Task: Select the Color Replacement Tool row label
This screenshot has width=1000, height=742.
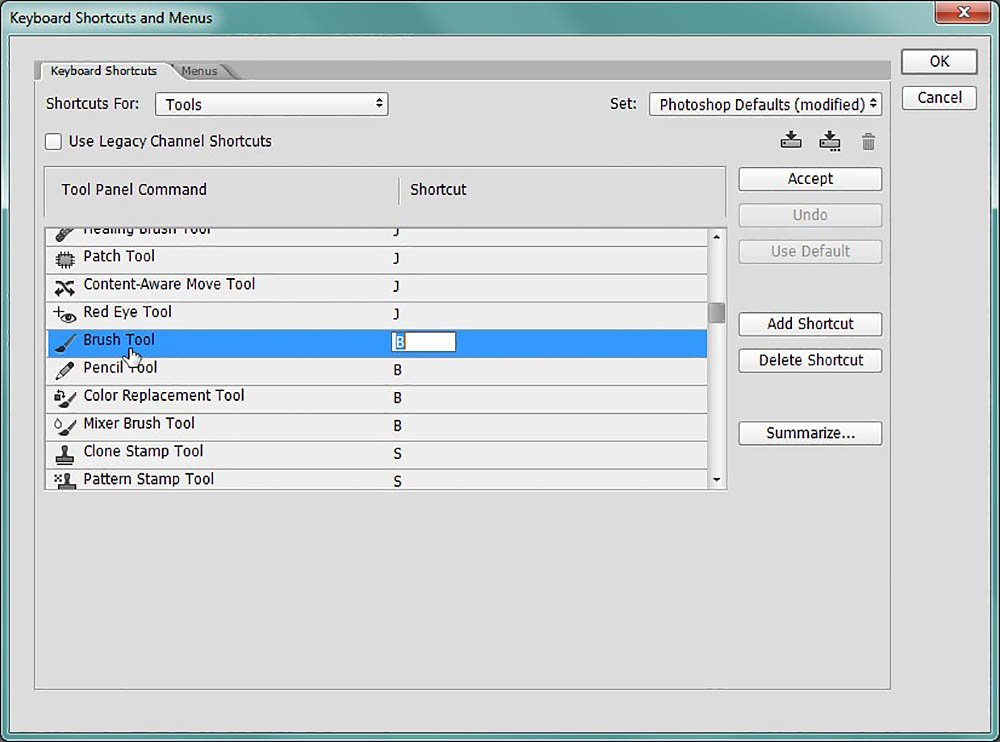Action: [164, 396]
